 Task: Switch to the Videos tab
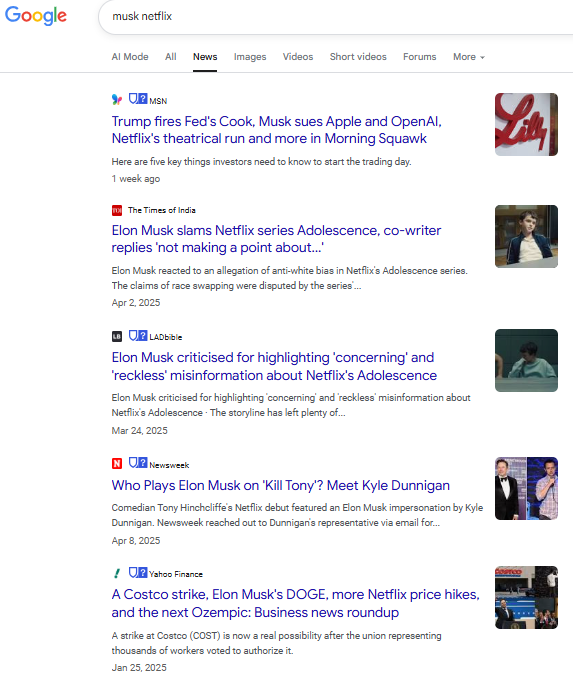pyautogui.click(x=298, y=57)
